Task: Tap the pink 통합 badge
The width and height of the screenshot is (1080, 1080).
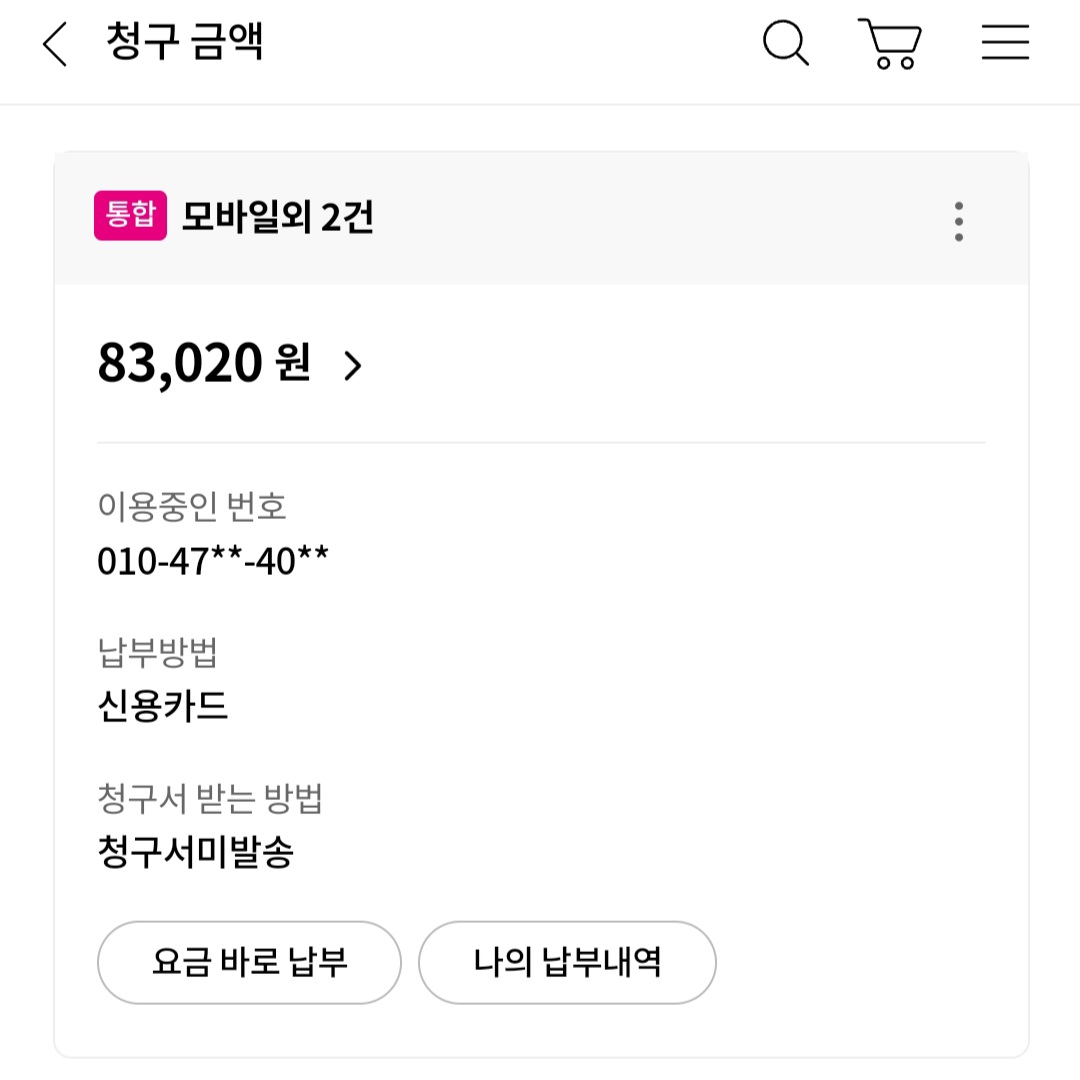Action: pyautogui.click(x=130, y=216)
